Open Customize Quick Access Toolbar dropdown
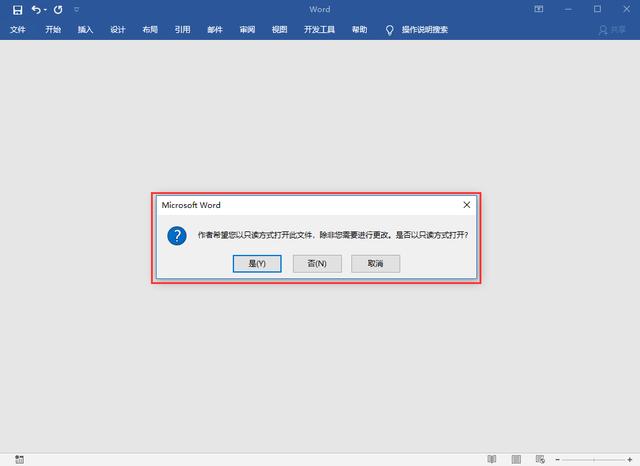This screenshot has width=640, height=466. point(76,10)
